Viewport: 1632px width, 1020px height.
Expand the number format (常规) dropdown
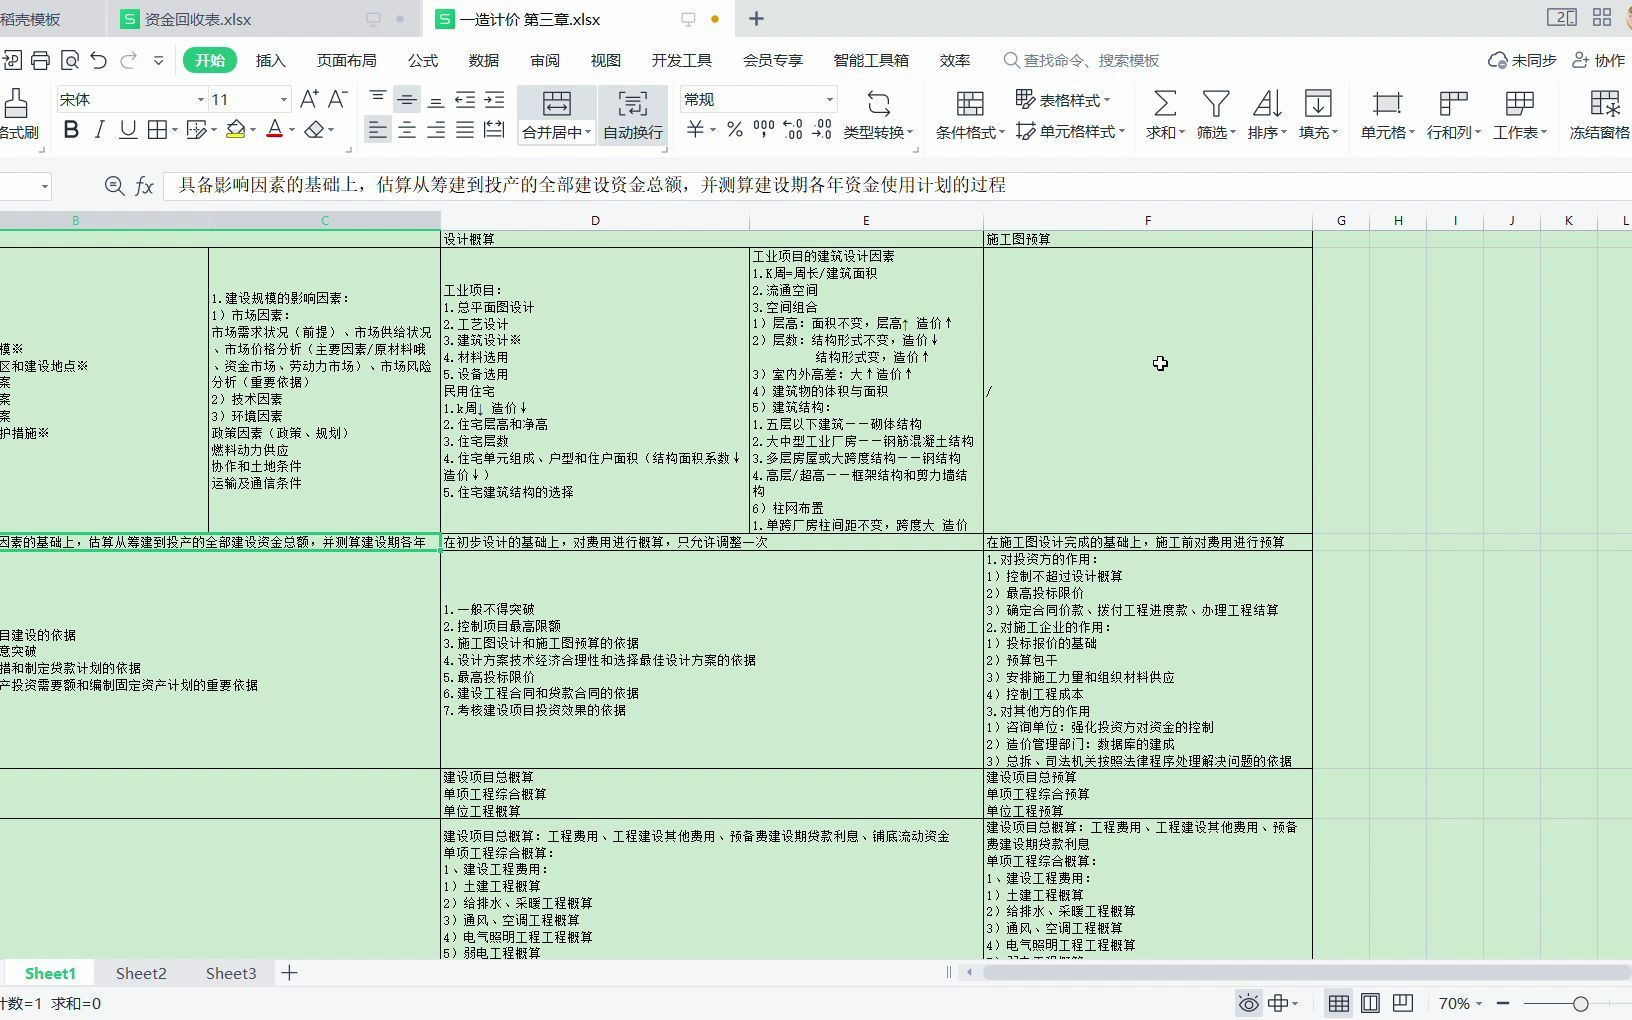tap(828, 98)
